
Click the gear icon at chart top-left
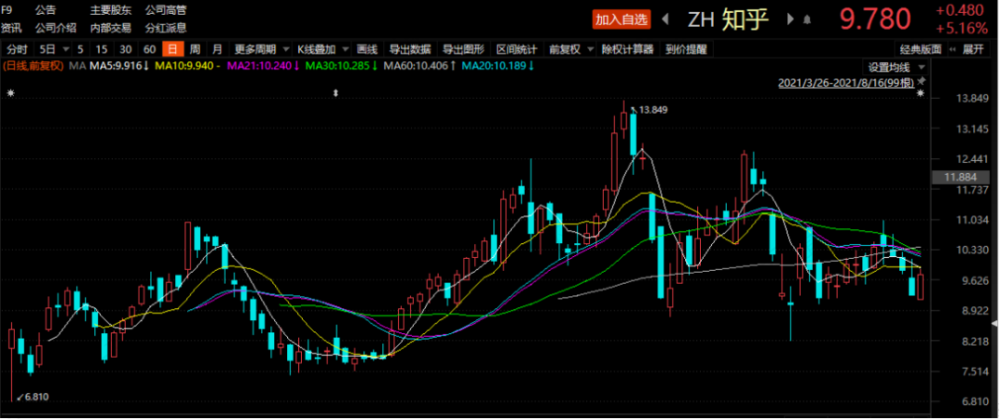(x=10, y=94)
